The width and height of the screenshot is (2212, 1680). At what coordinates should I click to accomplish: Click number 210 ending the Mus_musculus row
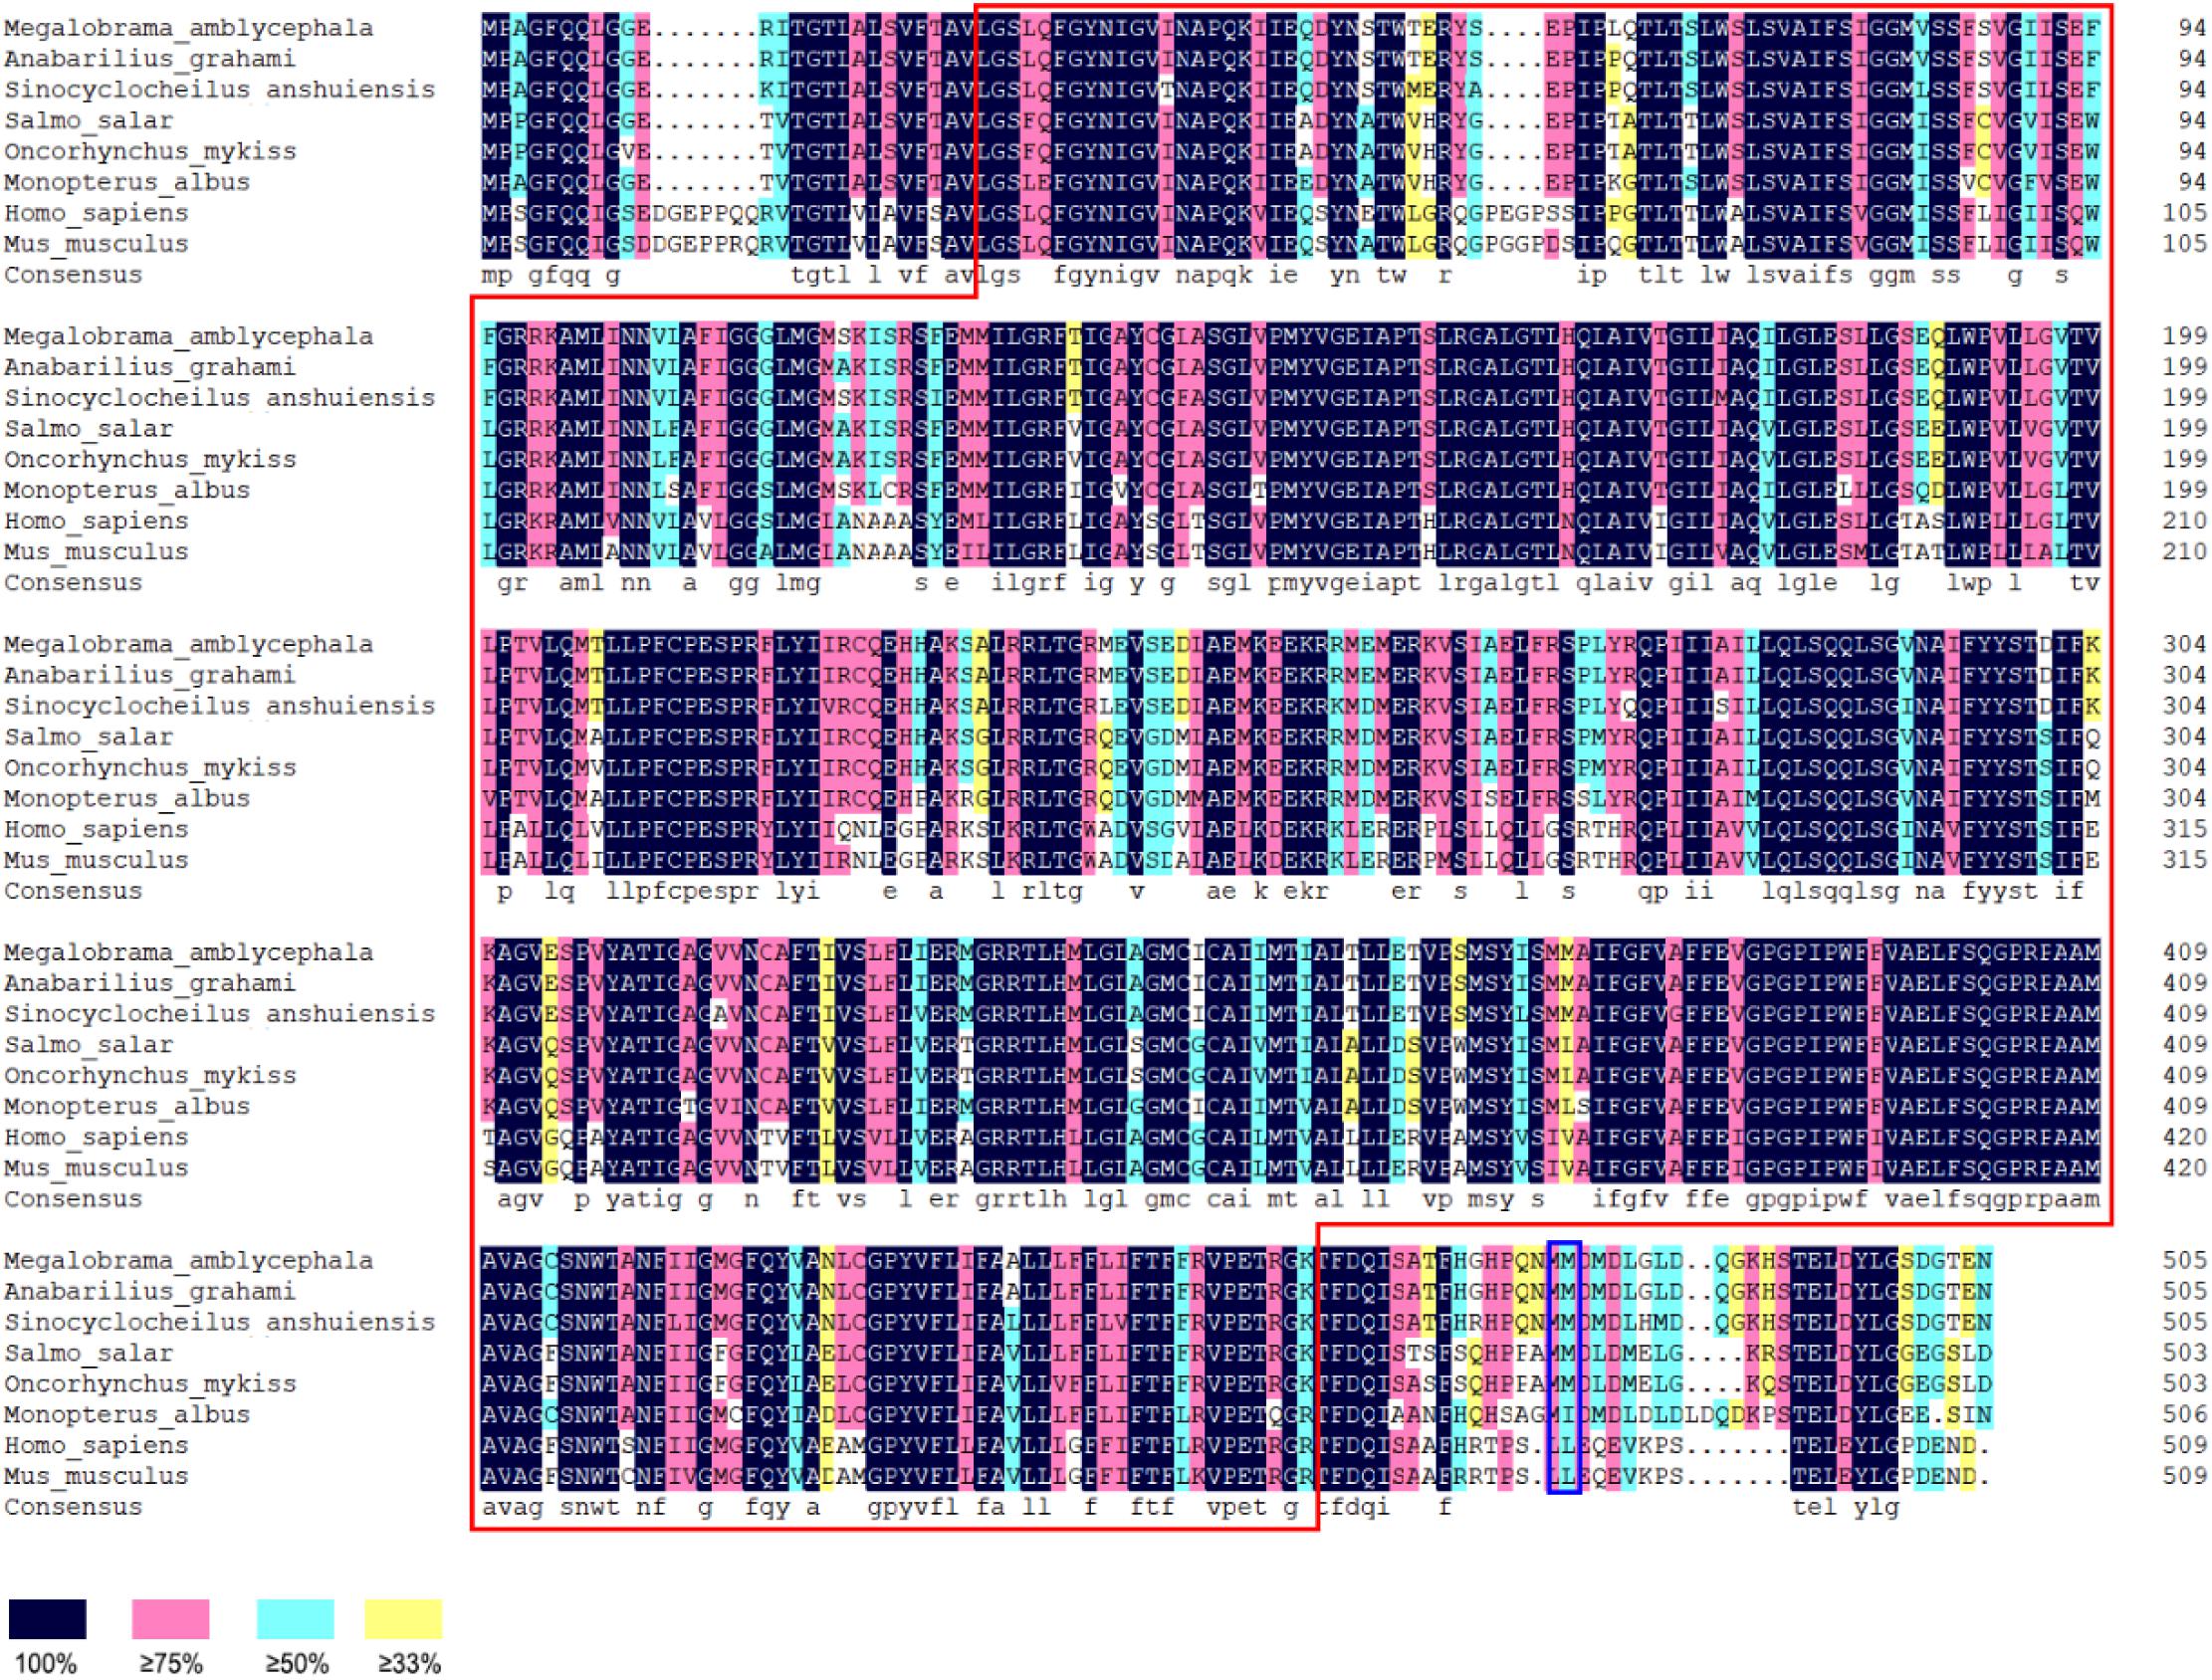tap(2184, 552)
